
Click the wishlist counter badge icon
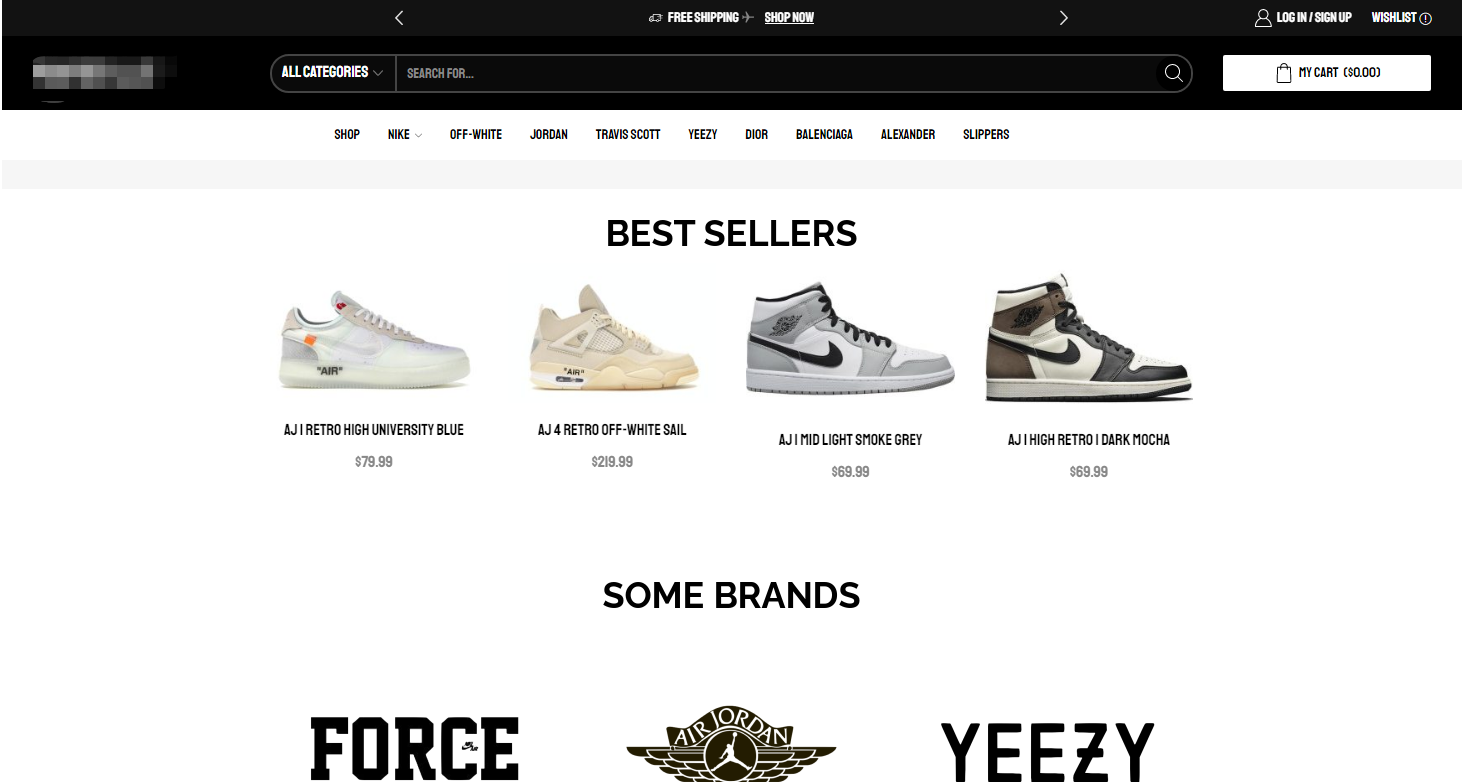[1426, 18]
